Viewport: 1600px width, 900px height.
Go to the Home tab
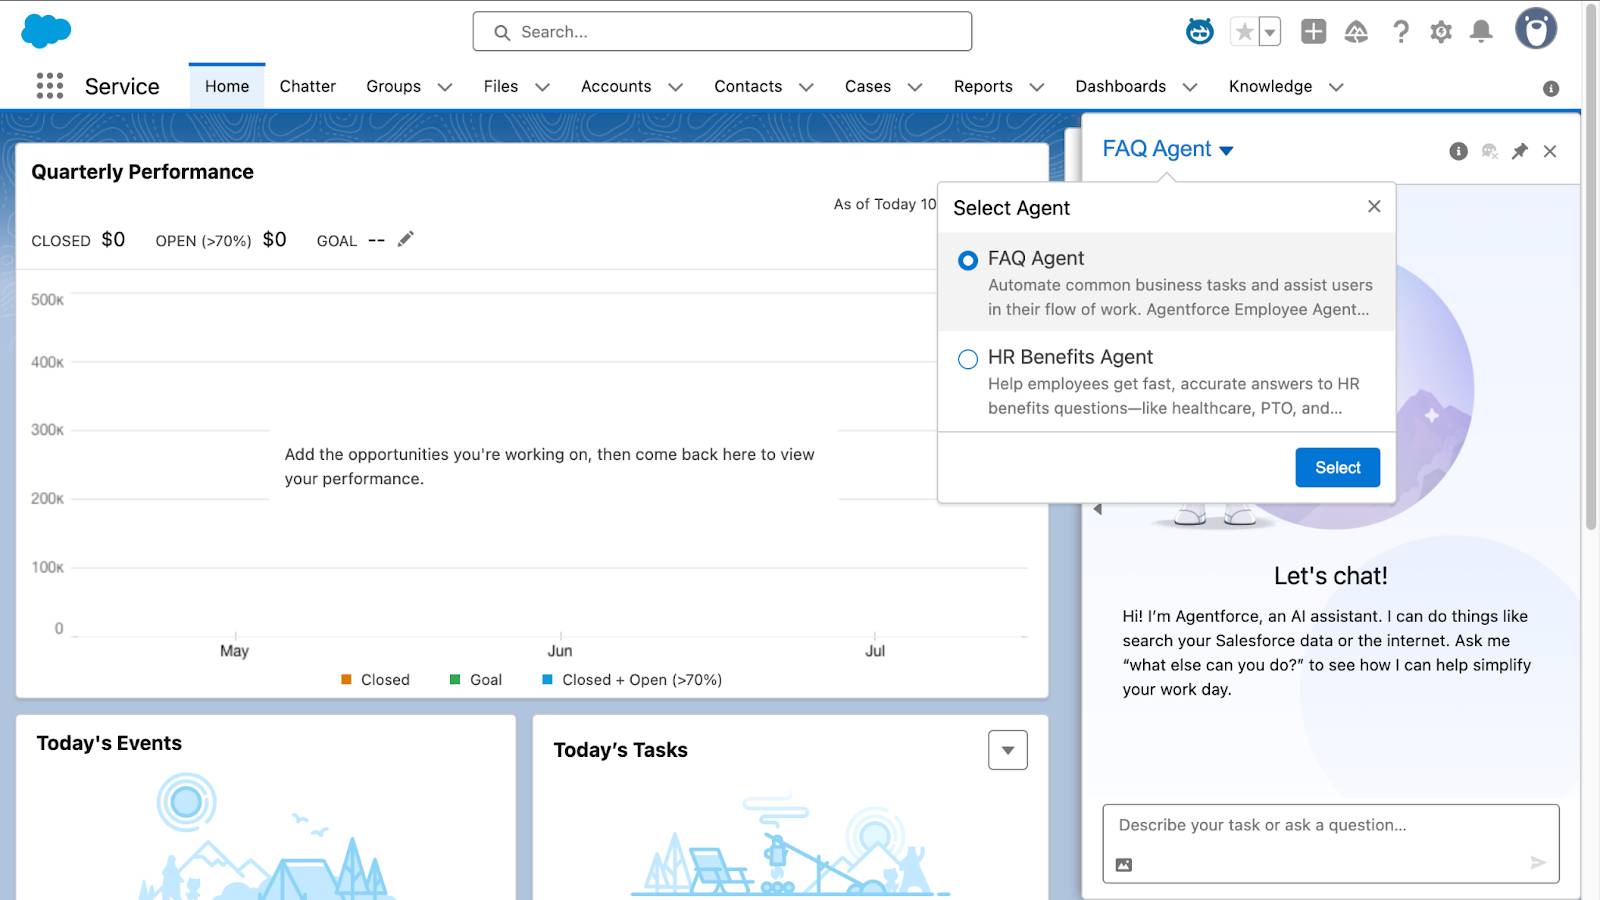(x=227, y=86)
